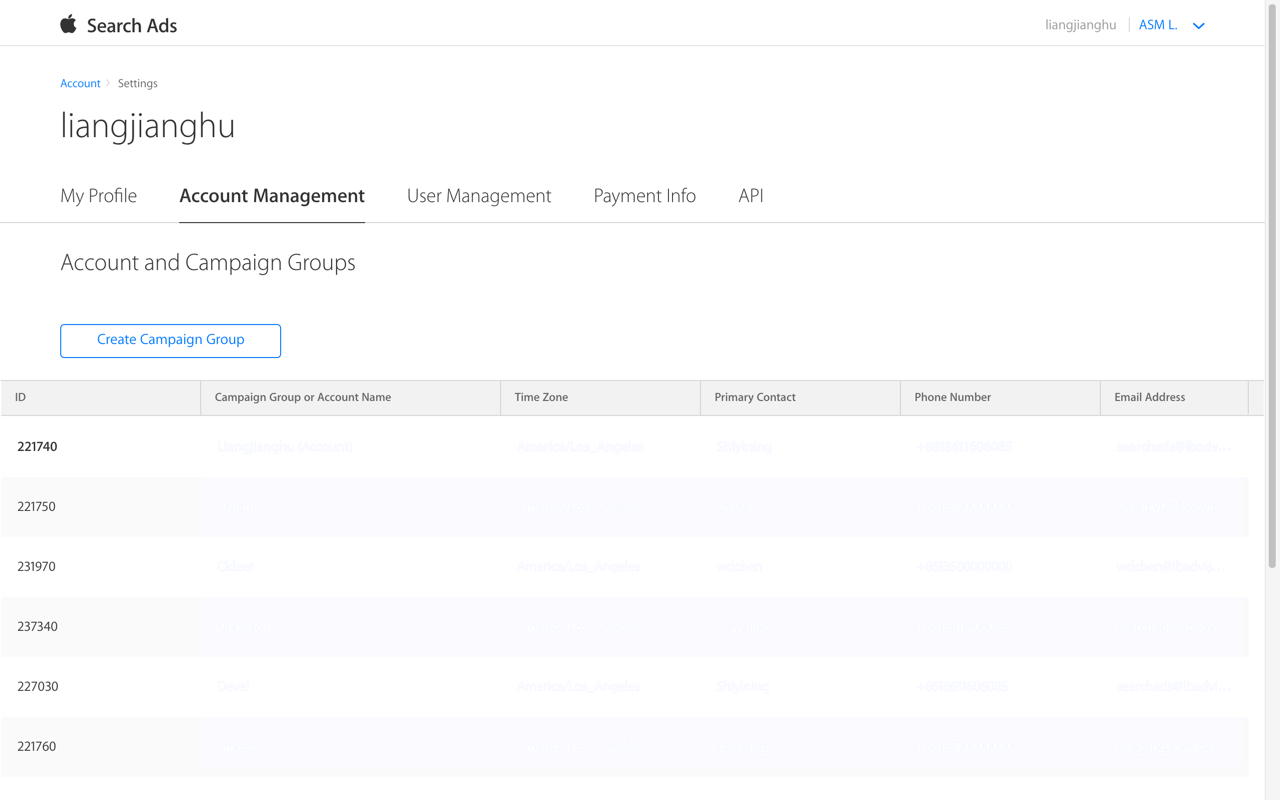Click the Primary Contact column header
This screenshot has height=800, width=1280.
click(x=800, y=398)
